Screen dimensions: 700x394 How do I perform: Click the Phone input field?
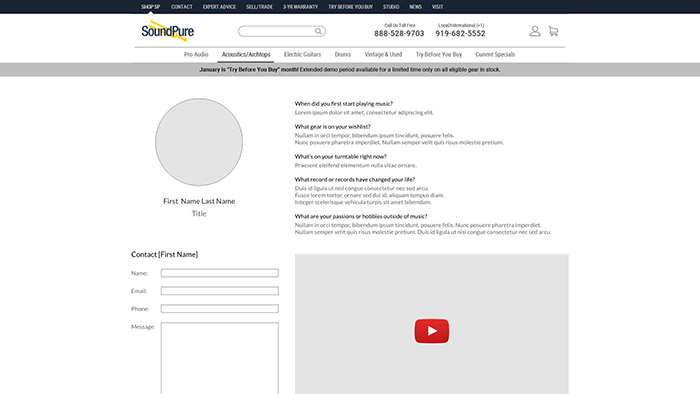[x=220, y=308]
